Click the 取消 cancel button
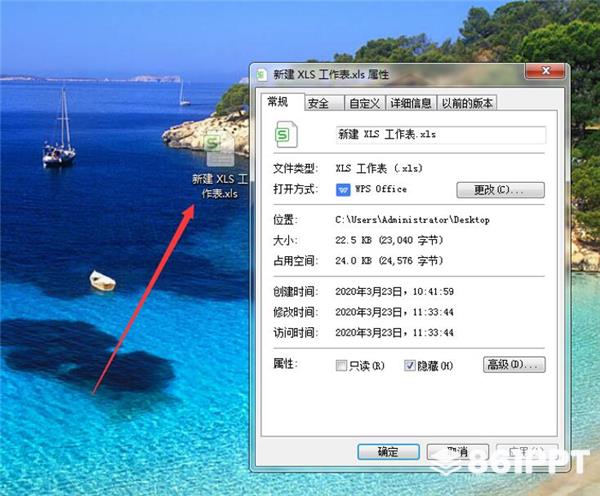The width and height of the screenshot is (600, 496). pyautogui.click(x=458, y=452)
